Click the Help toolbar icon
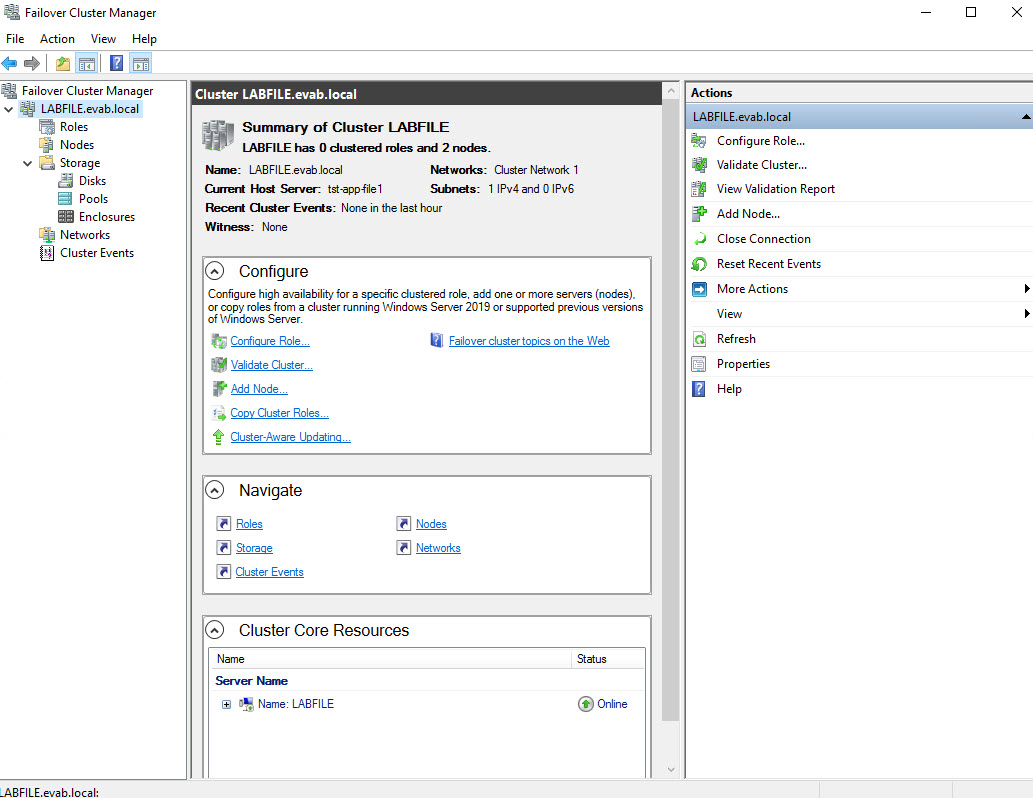 116,64
